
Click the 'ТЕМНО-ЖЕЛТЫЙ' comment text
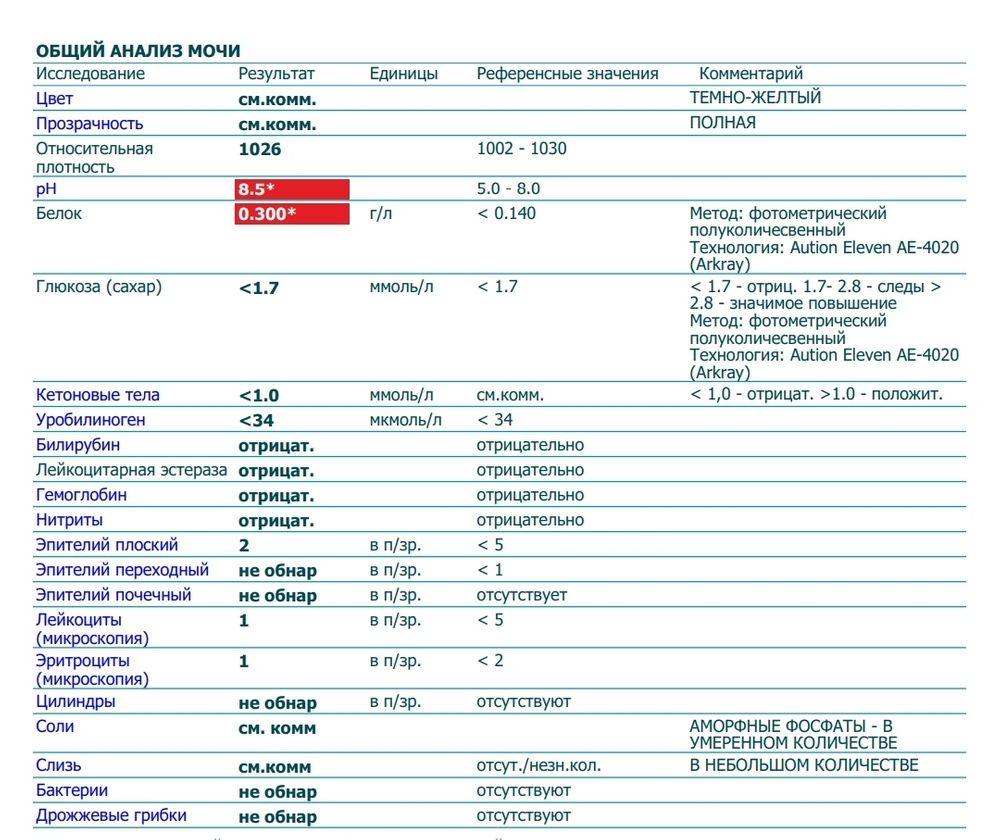click(x=755, y=98)
